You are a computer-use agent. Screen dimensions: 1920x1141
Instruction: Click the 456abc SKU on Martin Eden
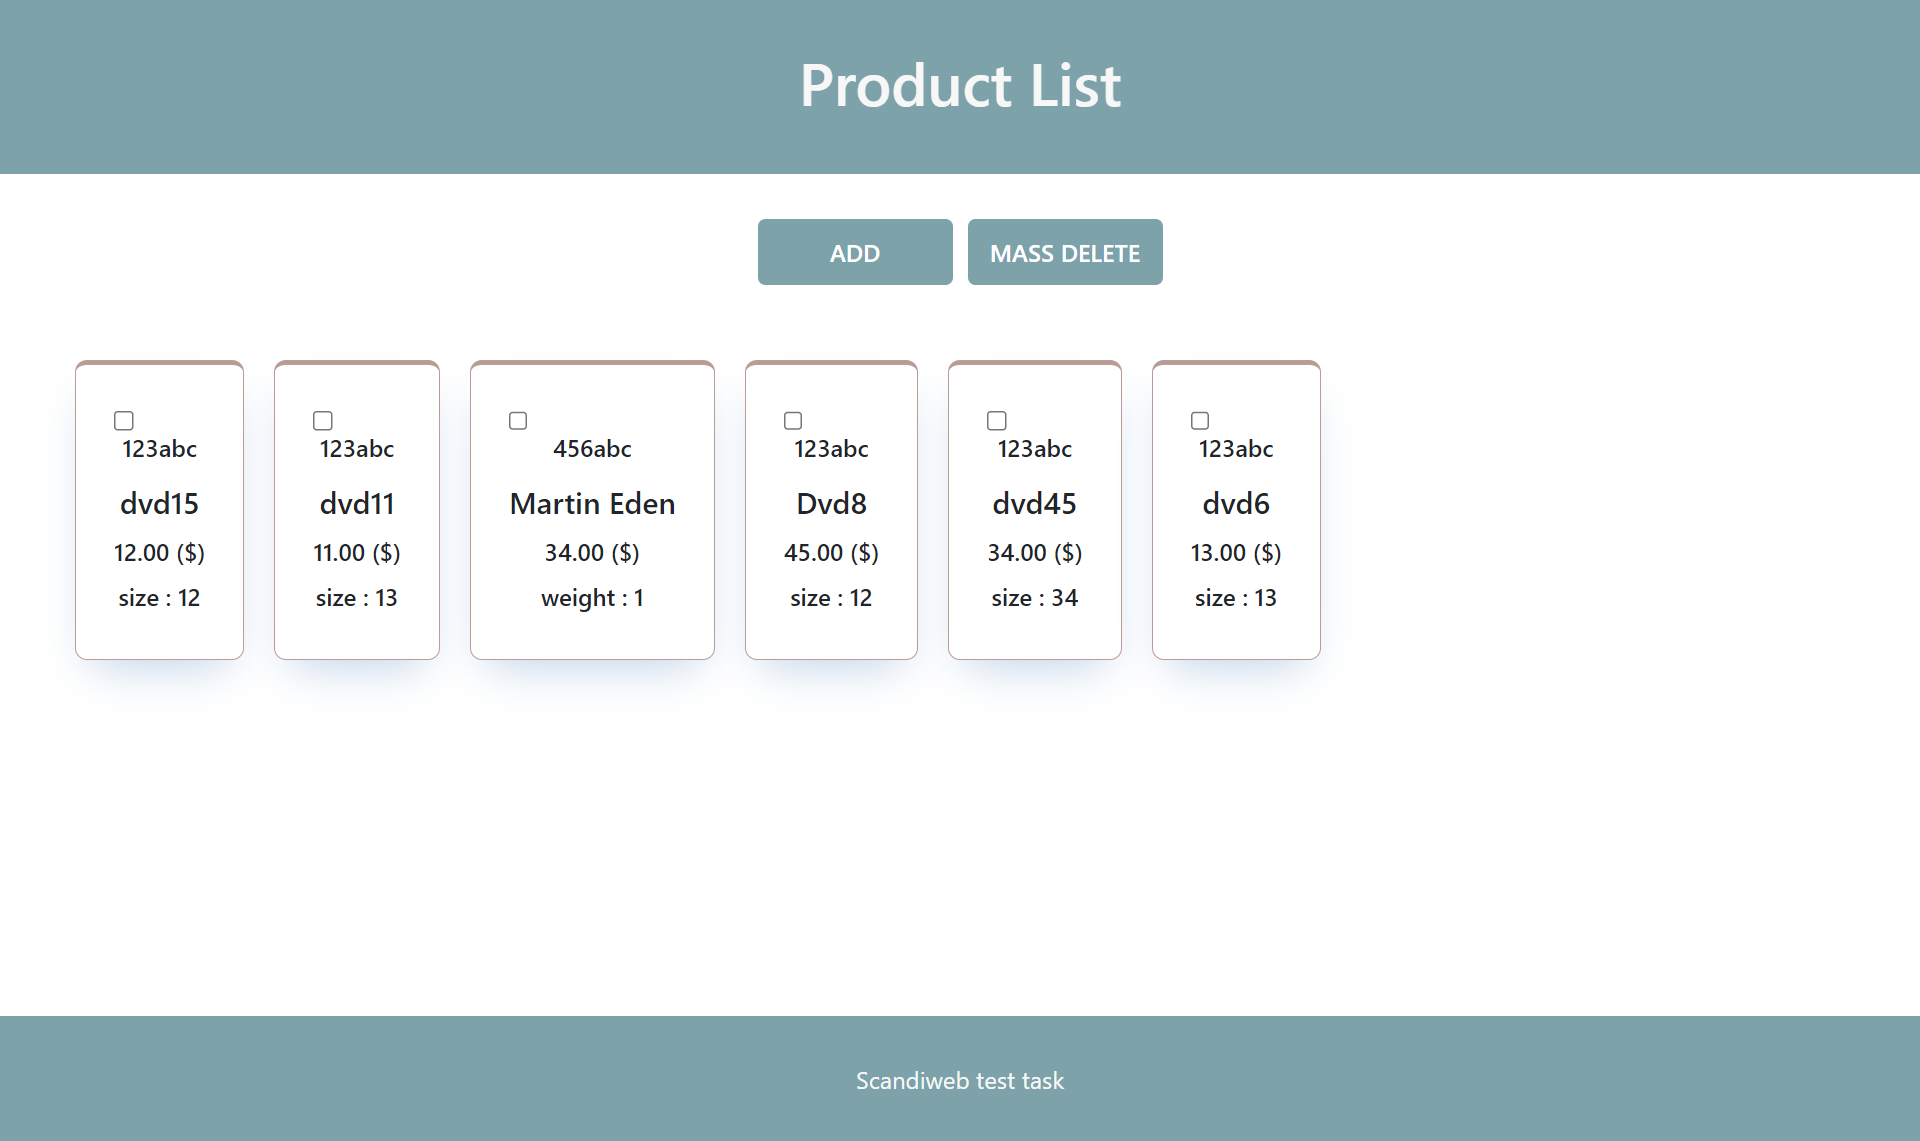pyautogui.click(x=592, y=449)
